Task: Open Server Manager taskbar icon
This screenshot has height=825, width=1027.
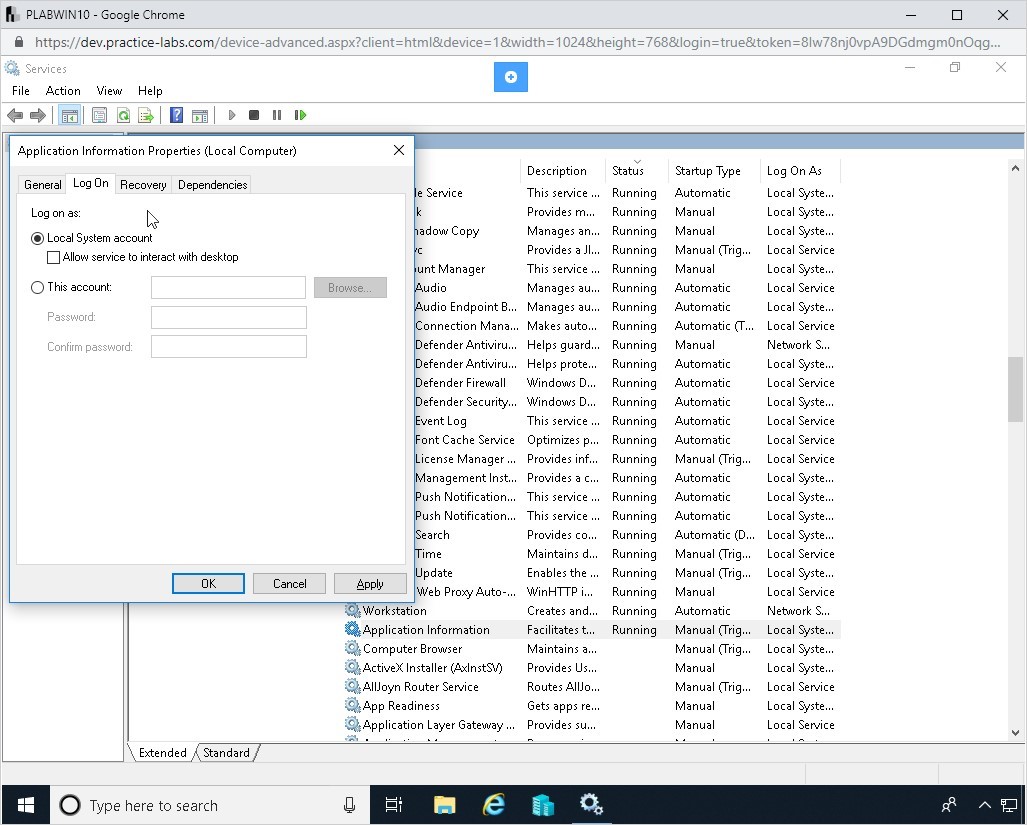Action: (542, 805)
